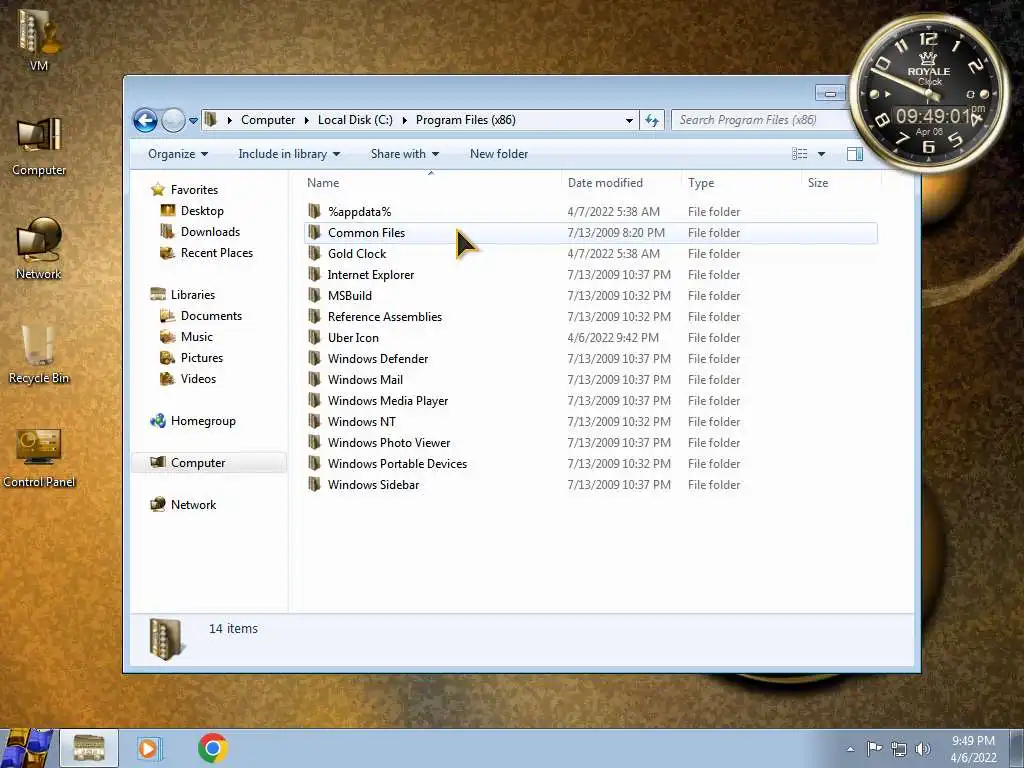This screenshot has height=768, width=1024.
Task: Select the Gold Clock folder icon
Action: (x=314, y=253)
